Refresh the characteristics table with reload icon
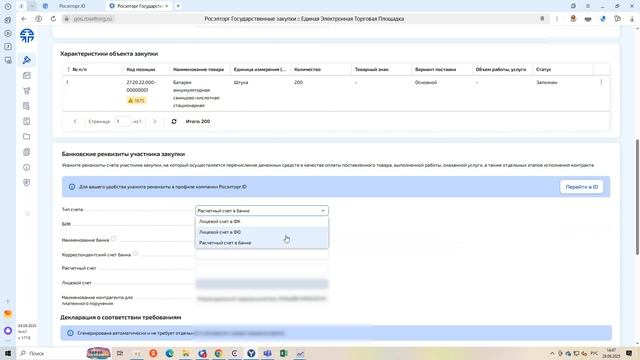Screen dimensions: 640x360 [x=174, y=121]
